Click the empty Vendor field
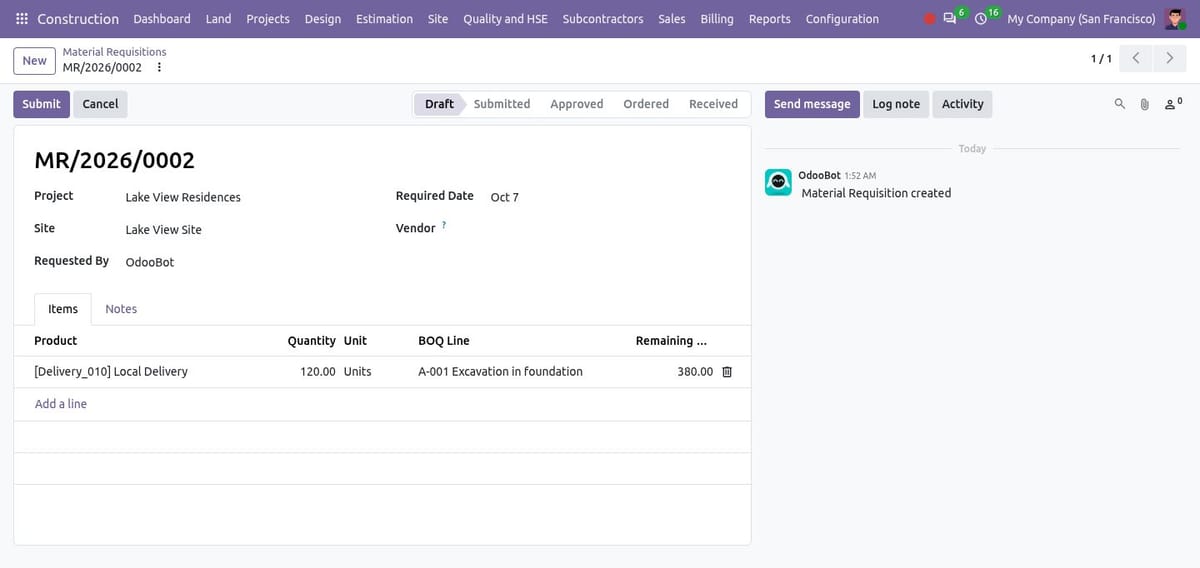 (x=610, y=229)
